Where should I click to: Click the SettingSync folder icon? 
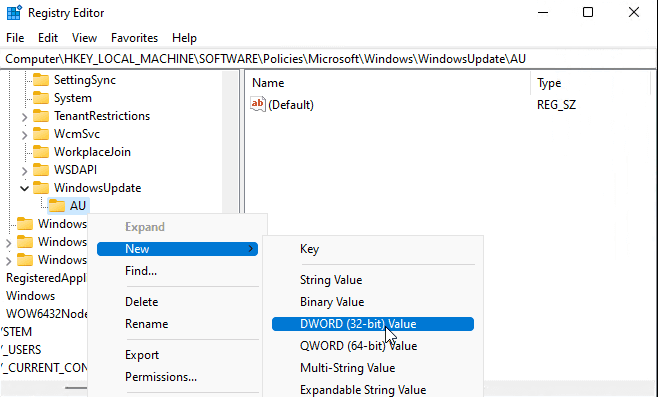tap(41, 80)
